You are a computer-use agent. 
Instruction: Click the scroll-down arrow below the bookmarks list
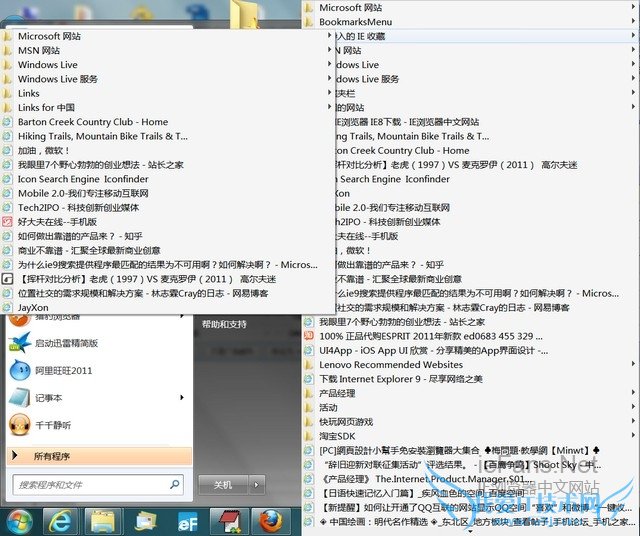pyautogui.click(x=471, y=532)
